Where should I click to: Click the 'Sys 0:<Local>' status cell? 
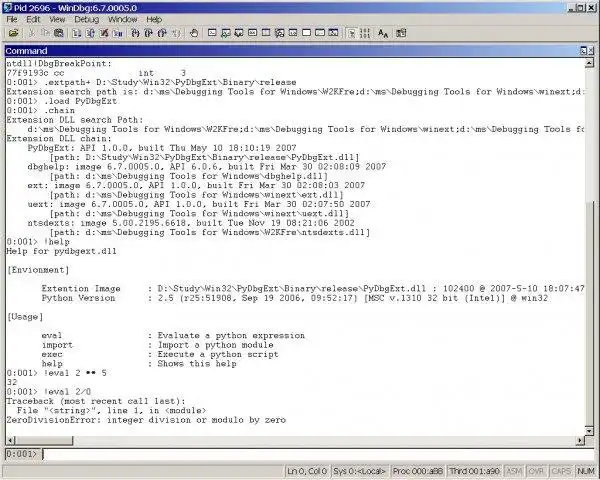click(359, 471)
